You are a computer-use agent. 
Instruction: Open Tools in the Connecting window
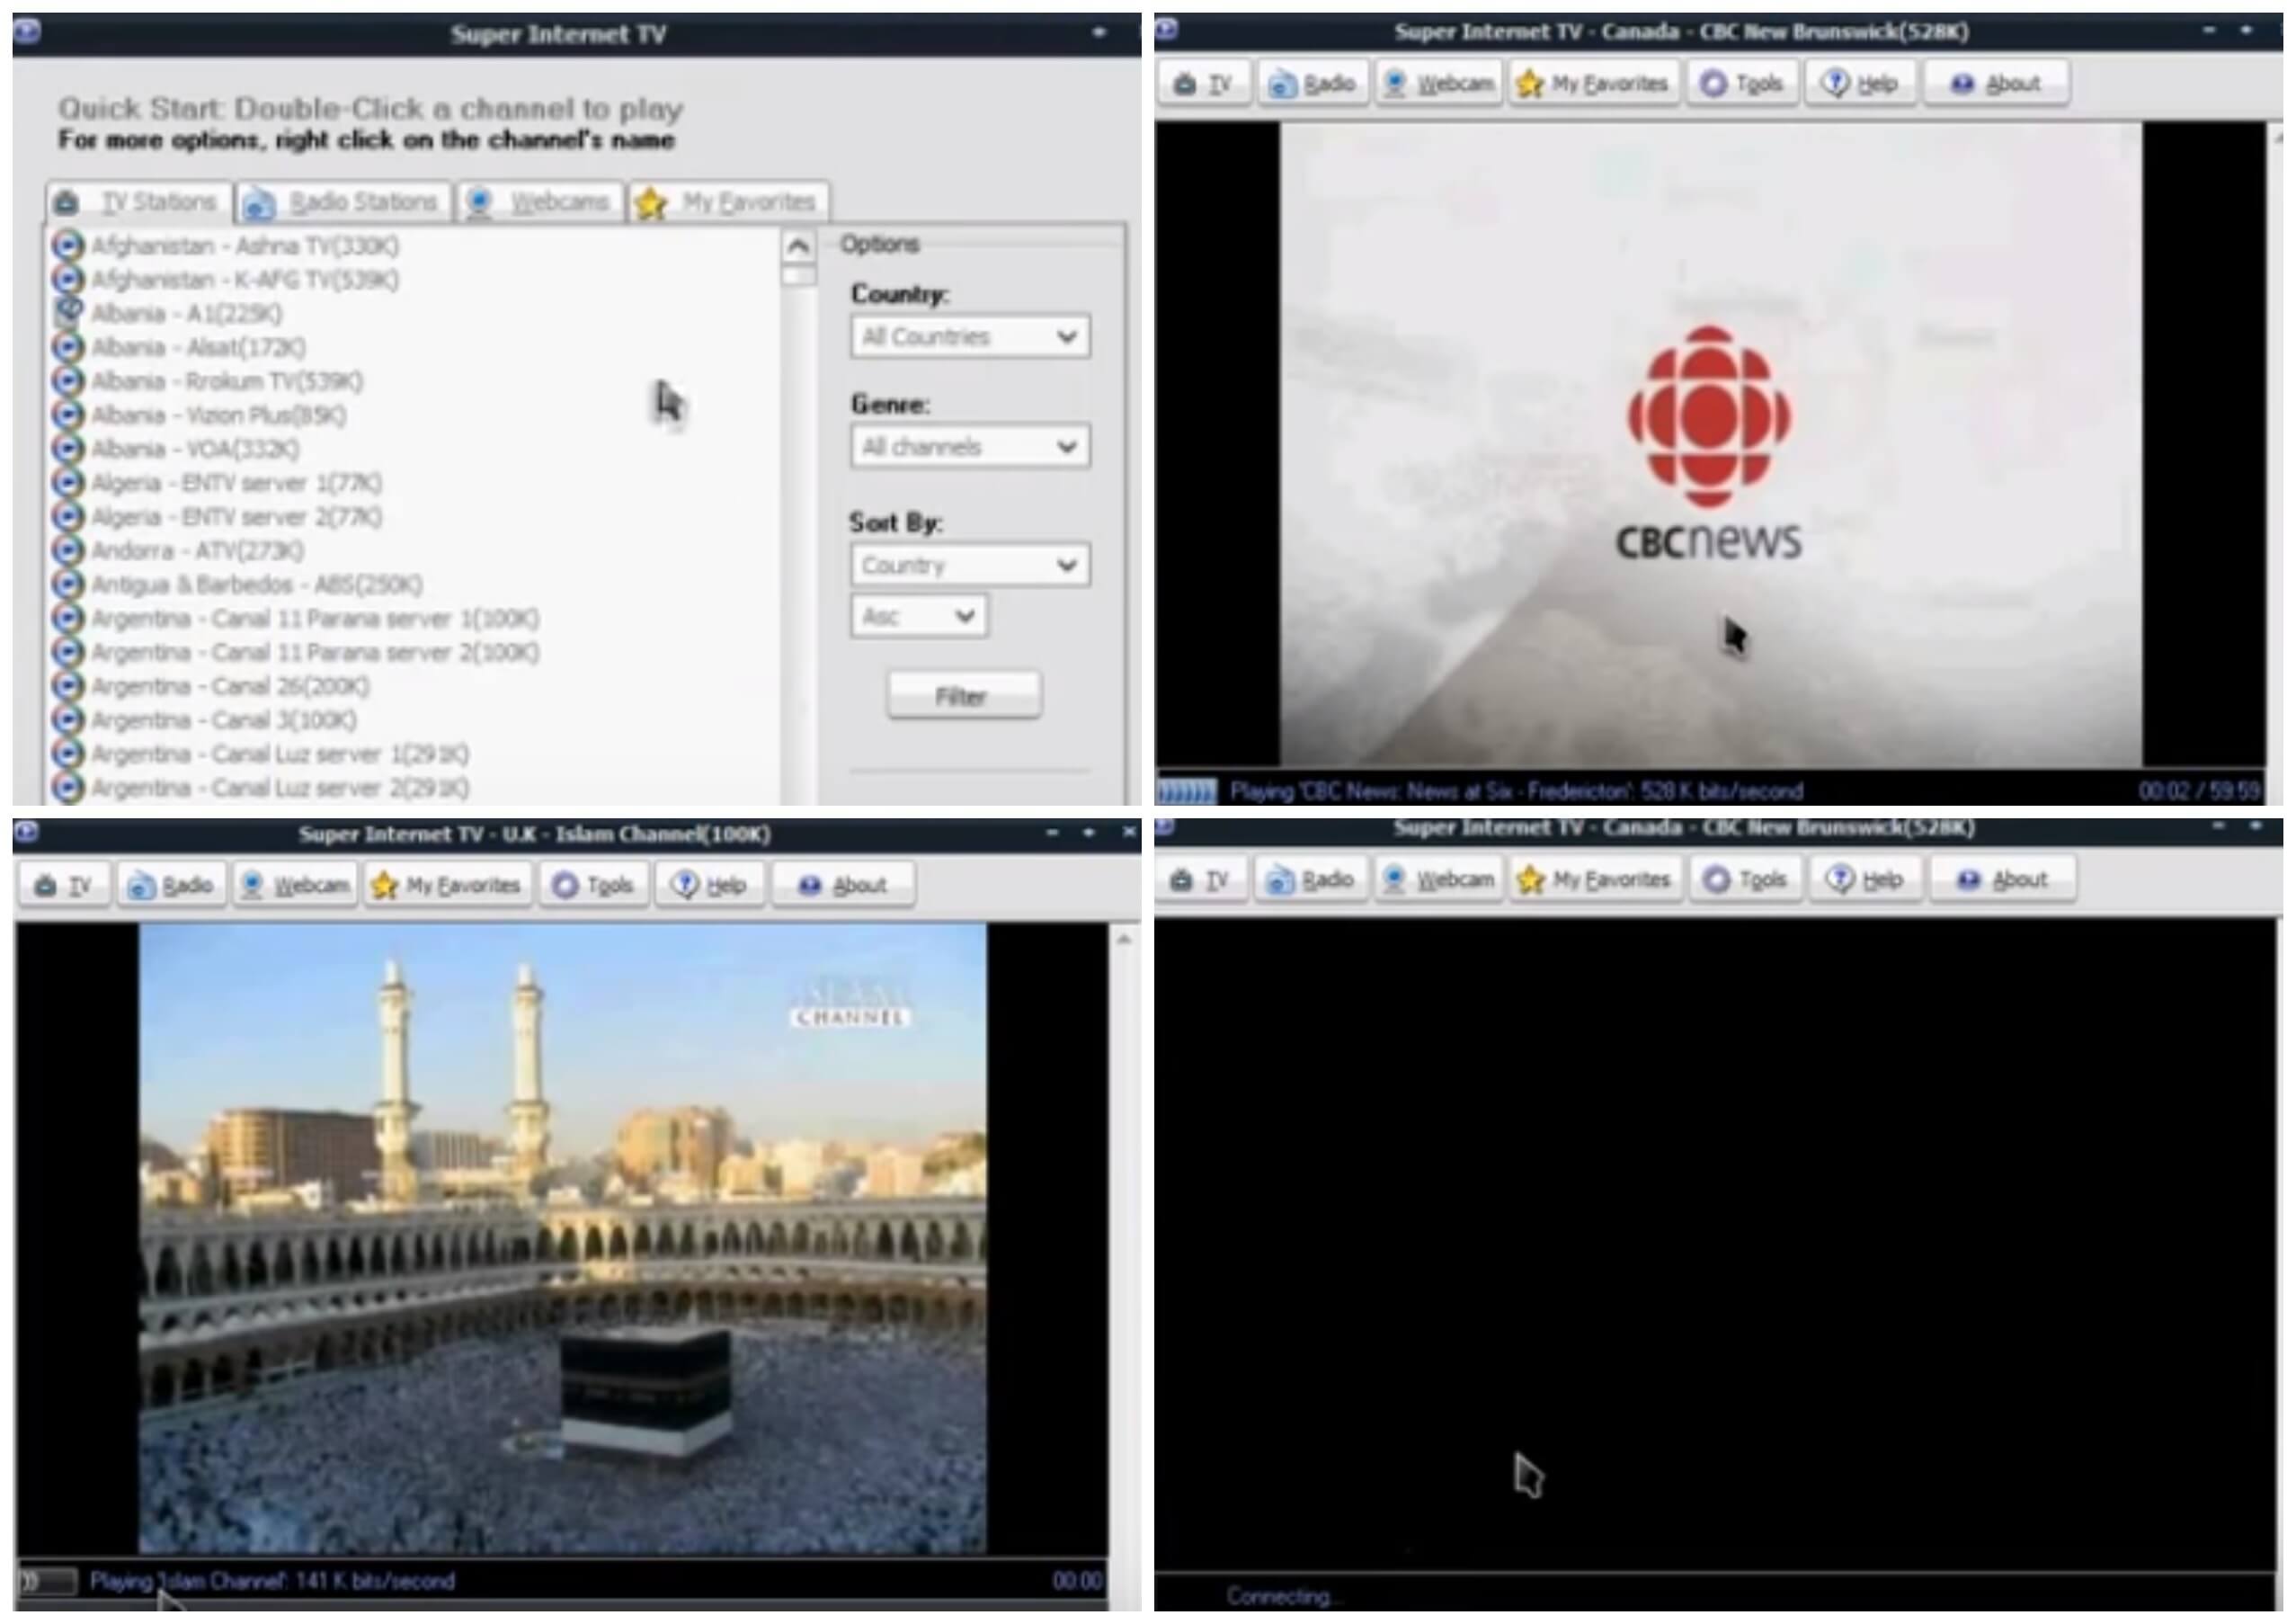tap(1746, 880)
